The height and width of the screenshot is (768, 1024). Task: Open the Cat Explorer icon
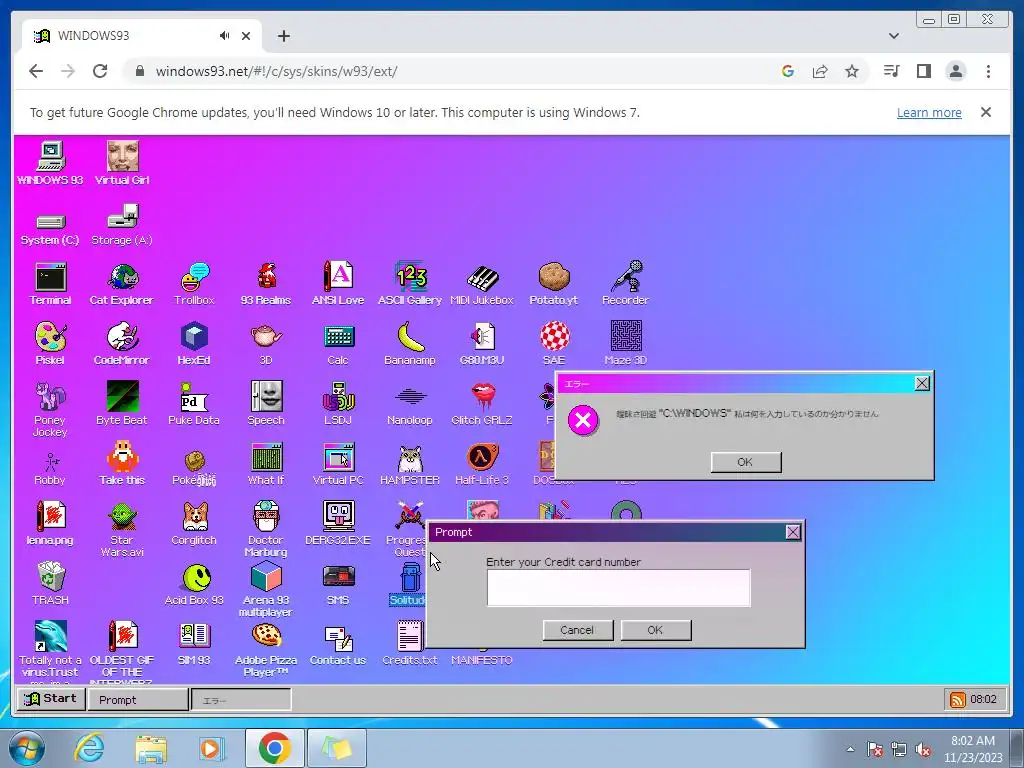(x=122, y=283)
